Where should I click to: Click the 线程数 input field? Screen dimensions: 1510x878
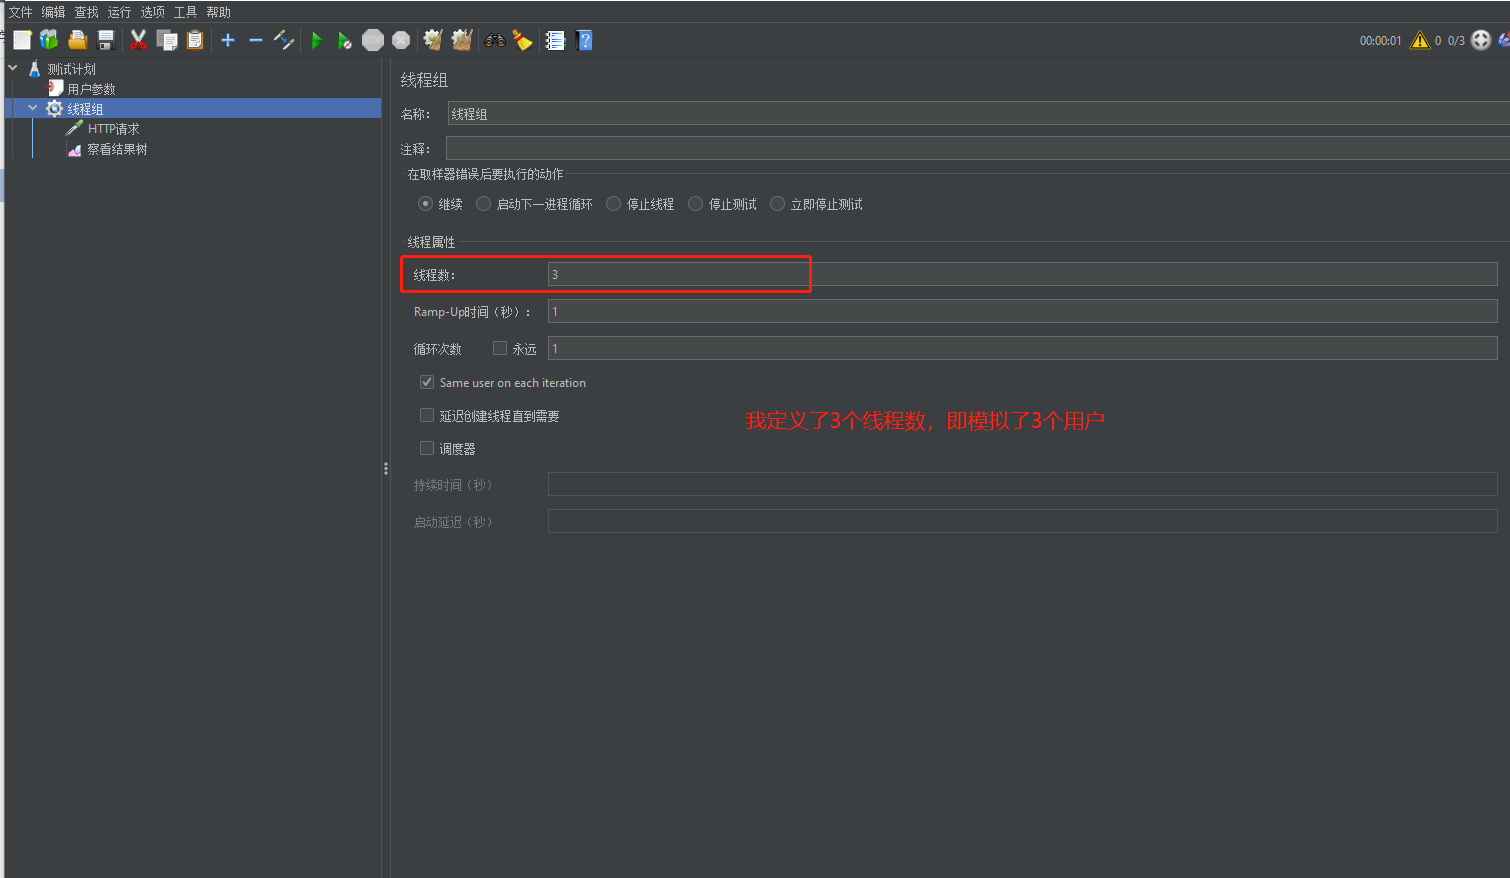(x=1022, y=274)
